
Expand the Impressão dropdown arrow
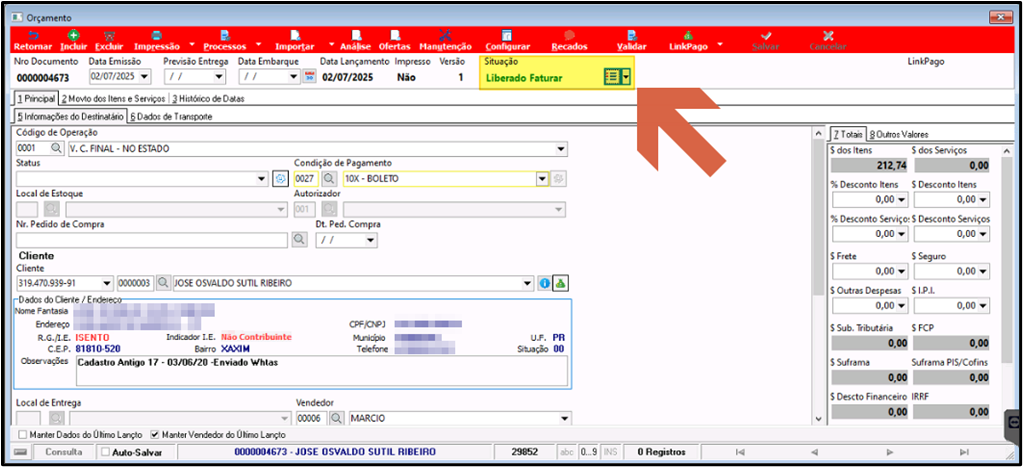tap(192, 44)
